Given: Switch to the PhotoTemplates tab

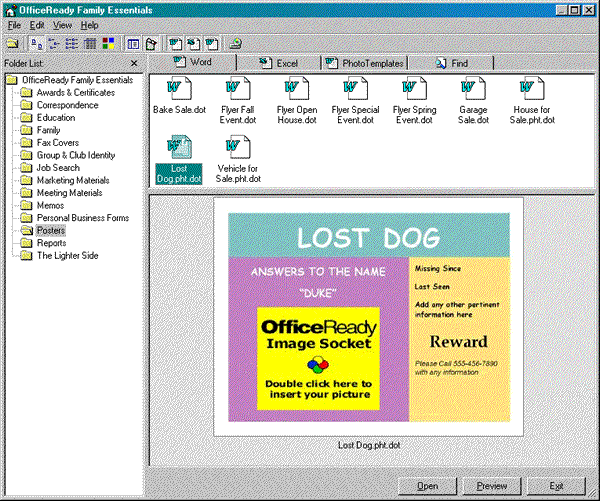Looking at the screenshot, I should click(364, 63).
